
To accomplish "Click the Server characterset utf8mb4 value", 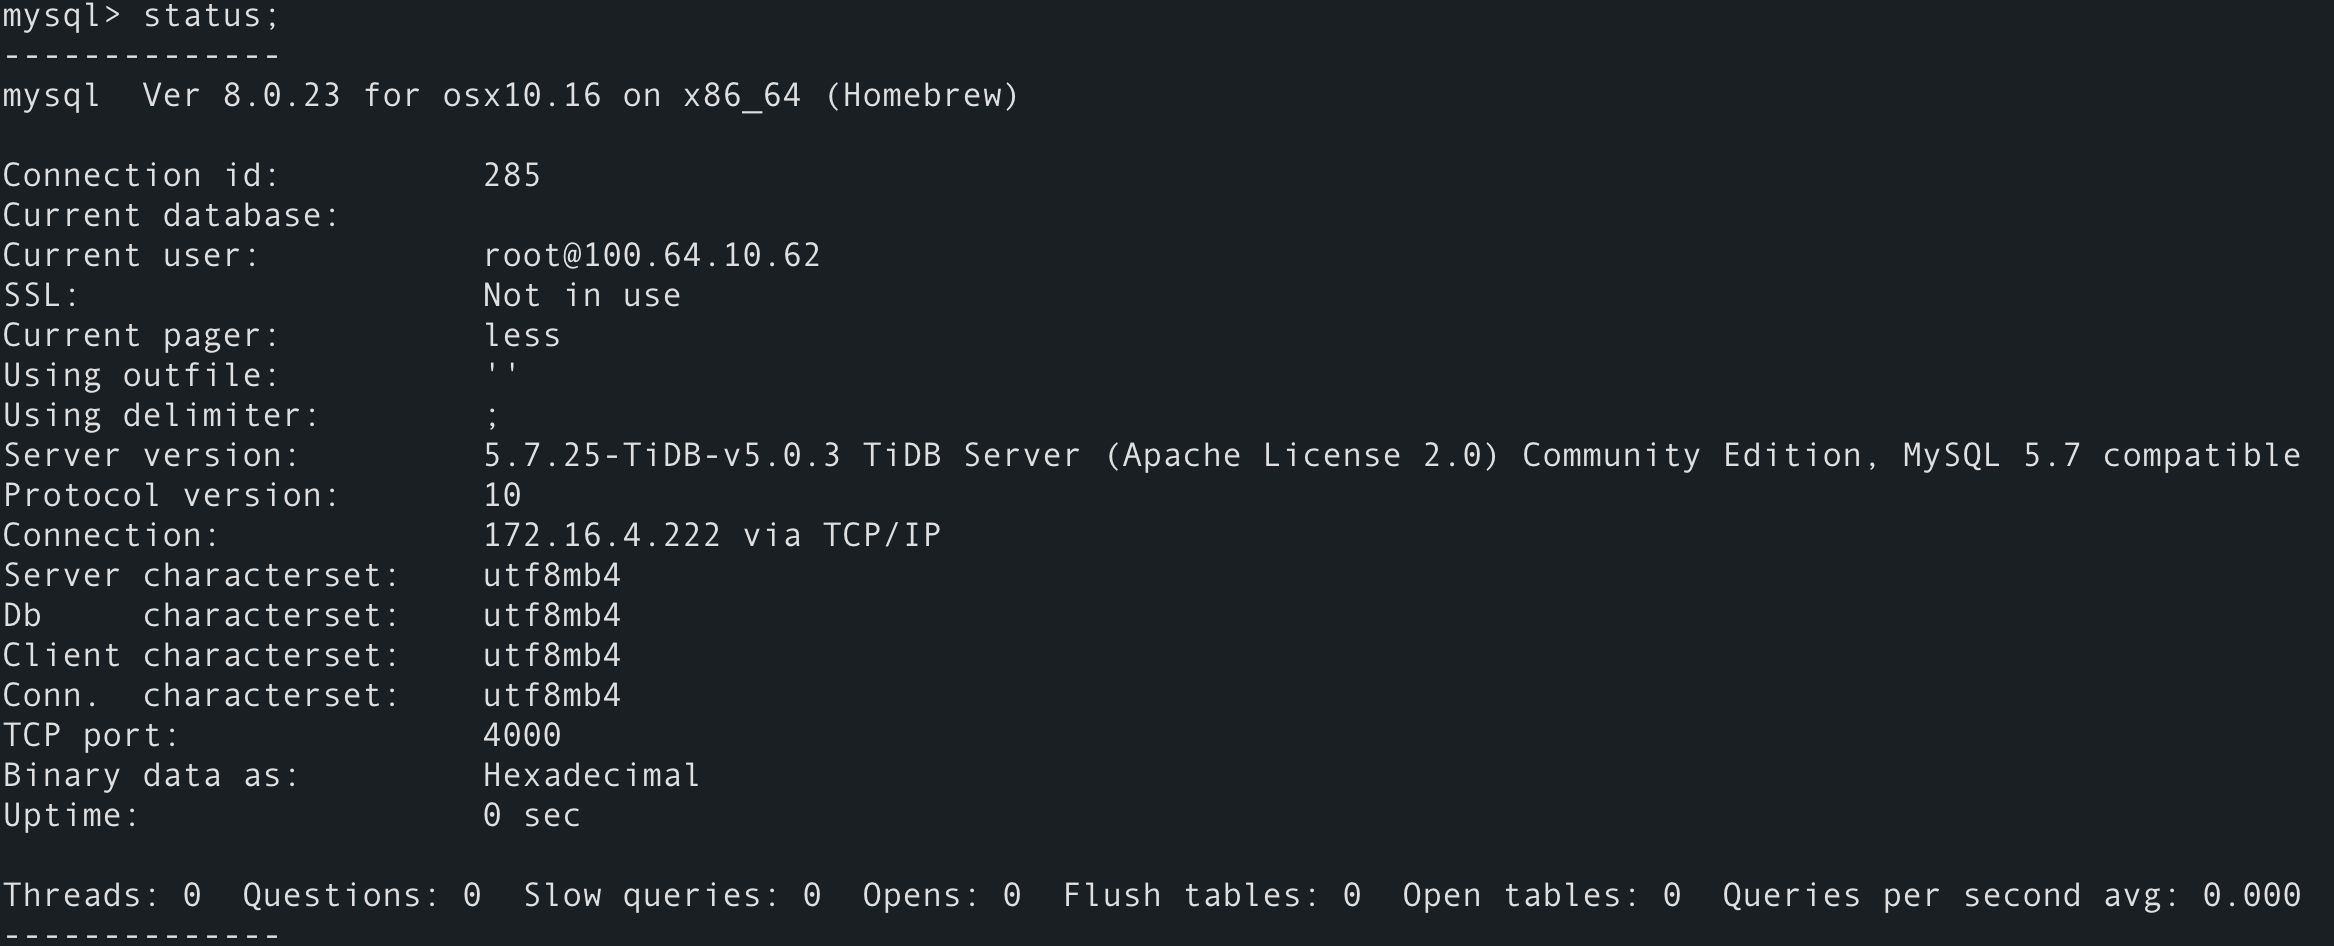I will [552, 576].
